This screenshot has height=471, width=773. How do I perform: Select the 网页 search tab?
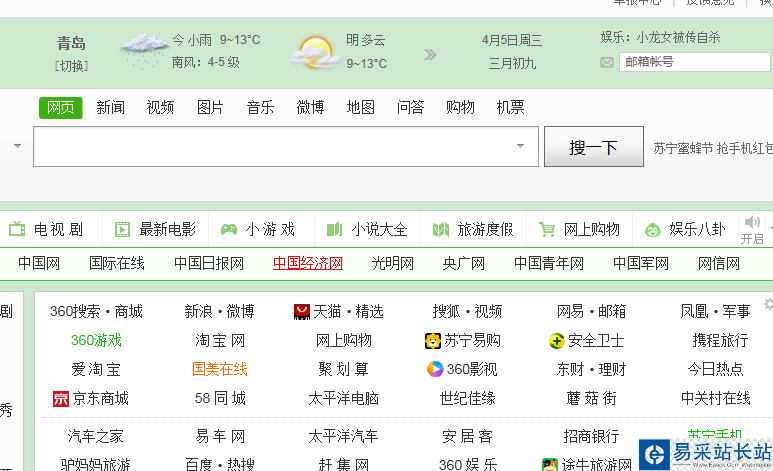(61, 108)
